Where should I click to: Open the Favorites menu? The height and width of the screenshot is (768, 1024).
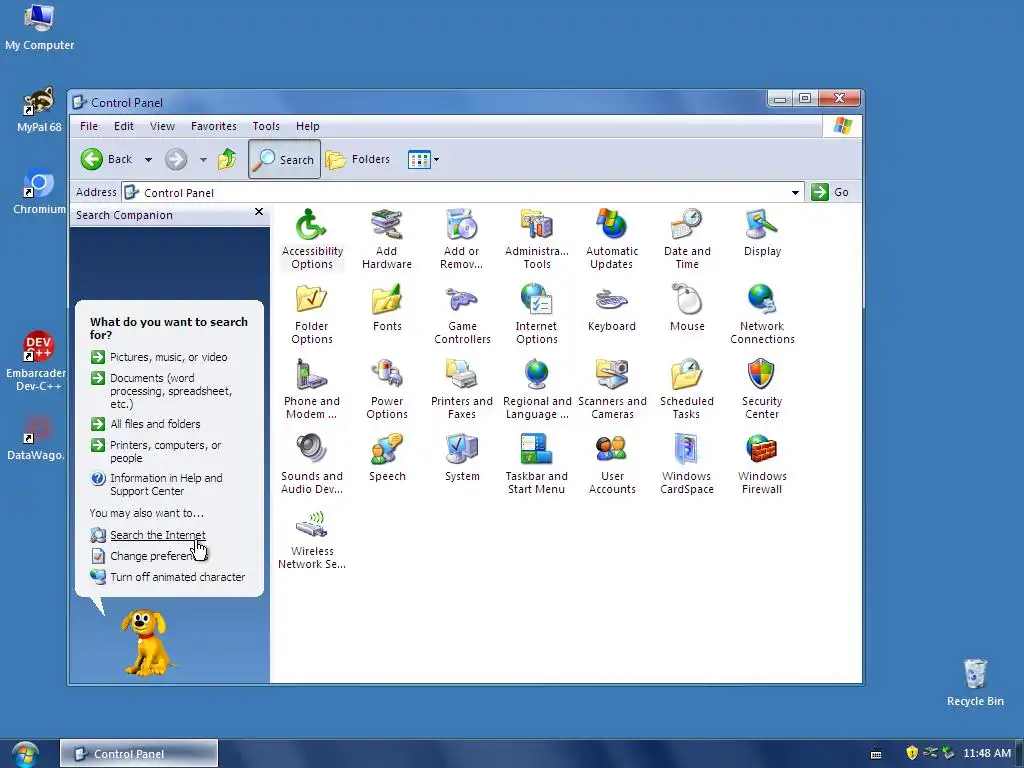click(x=214, y=126)
